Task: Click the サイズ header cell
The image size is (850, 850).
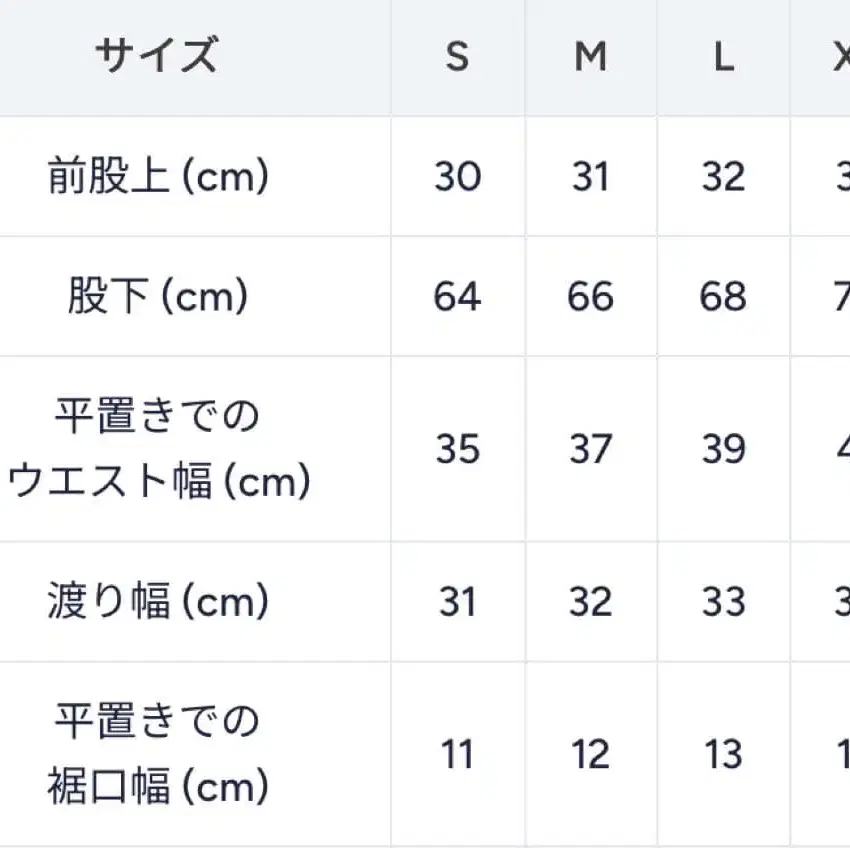Action: point(157,56)
